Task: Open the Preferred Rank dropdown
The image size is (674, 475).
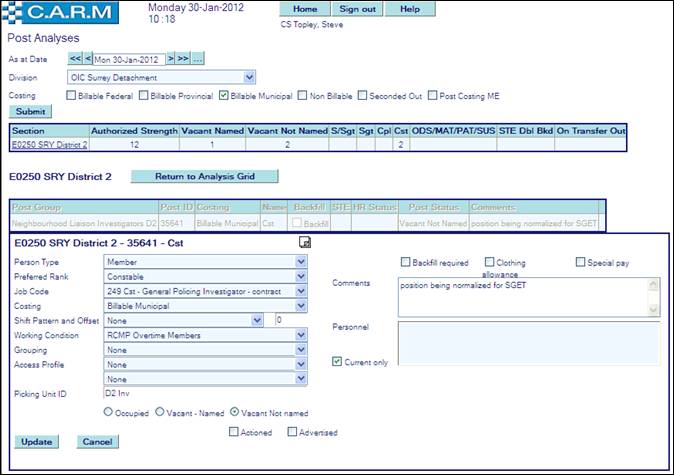Action: coord(301,277)
